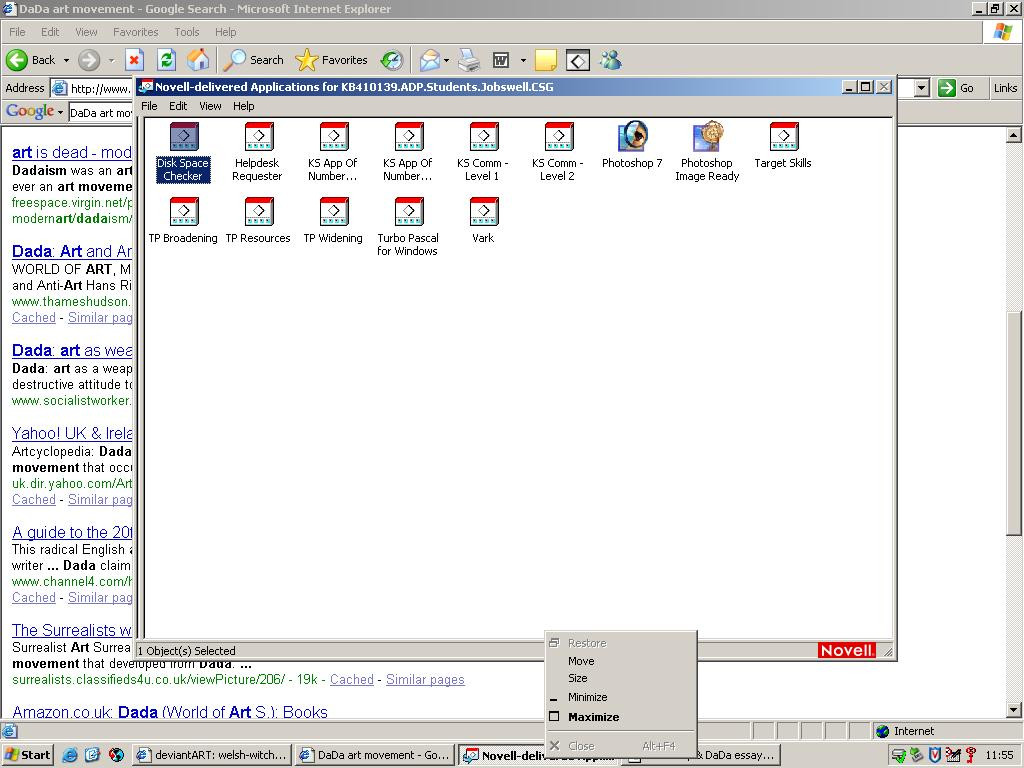Choose Maximize from the system context menu
Viewport: 1024px width, 768px height.
point(621,716)
